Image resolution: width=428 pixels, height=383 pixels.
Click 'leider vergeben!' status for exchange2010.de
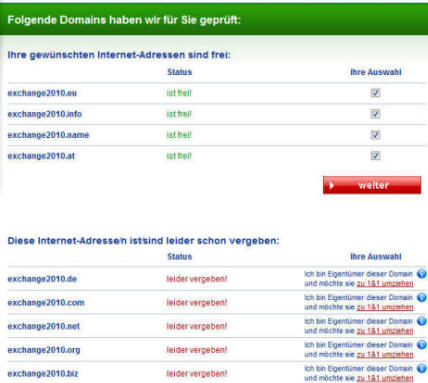point(197,279)
